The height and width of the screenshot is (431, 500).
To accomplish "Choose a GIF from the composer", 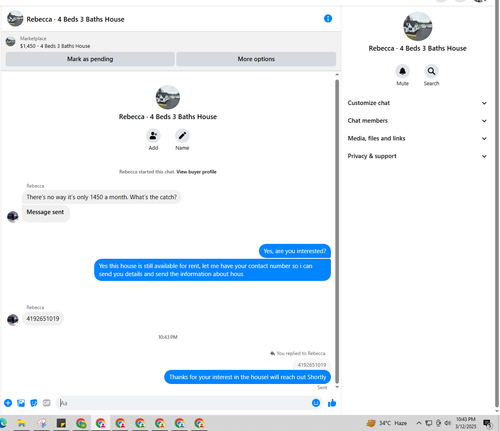I will click(47, 403).
